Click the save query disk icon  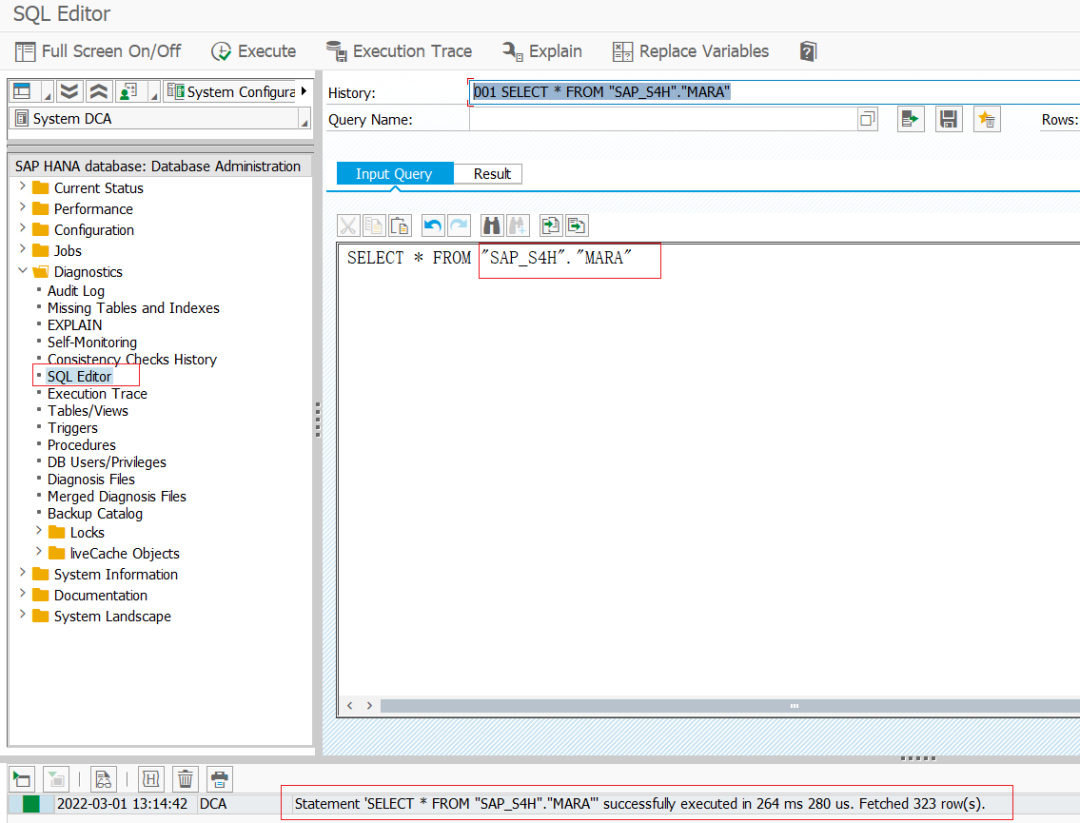[948, 119]
